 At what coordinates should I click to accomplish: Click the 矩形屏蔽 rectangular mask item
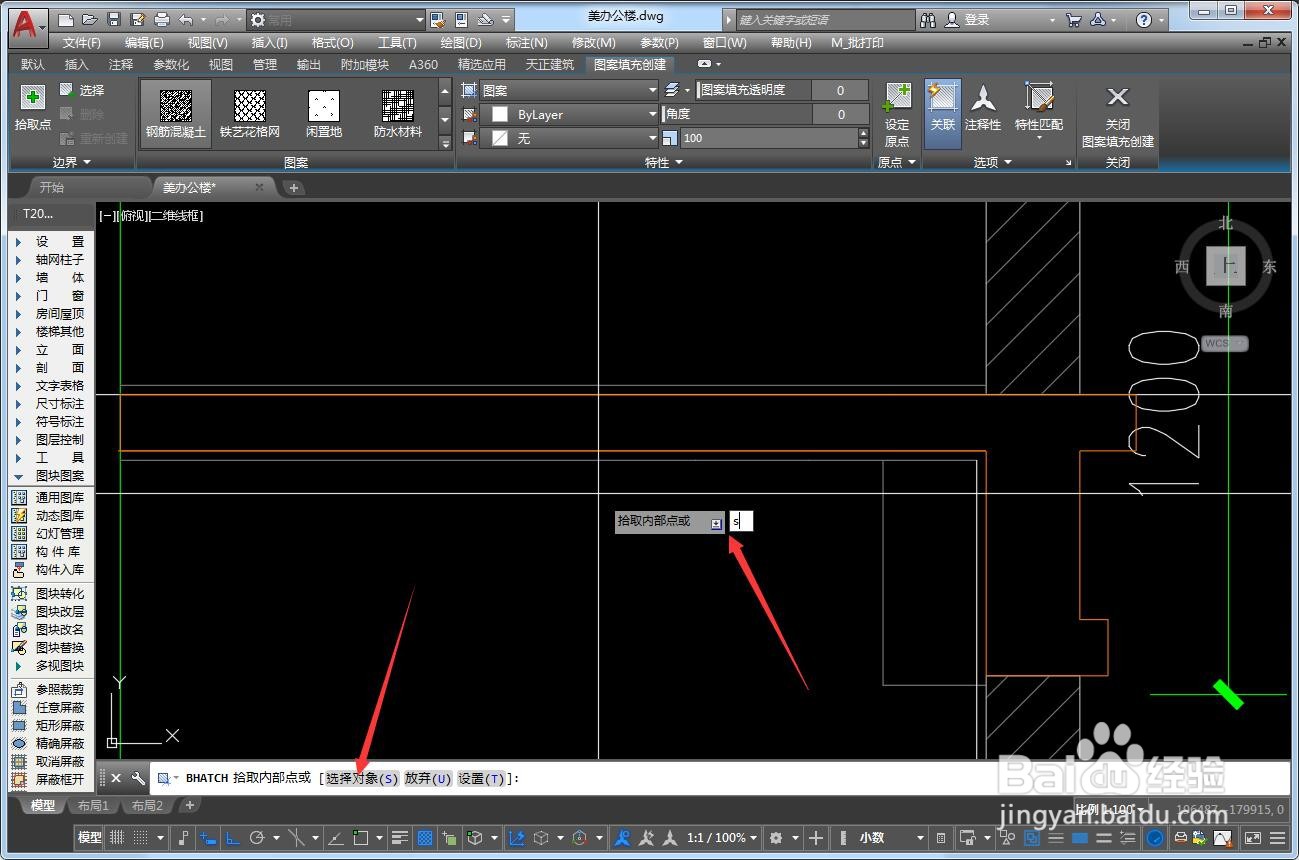(50, 725)
